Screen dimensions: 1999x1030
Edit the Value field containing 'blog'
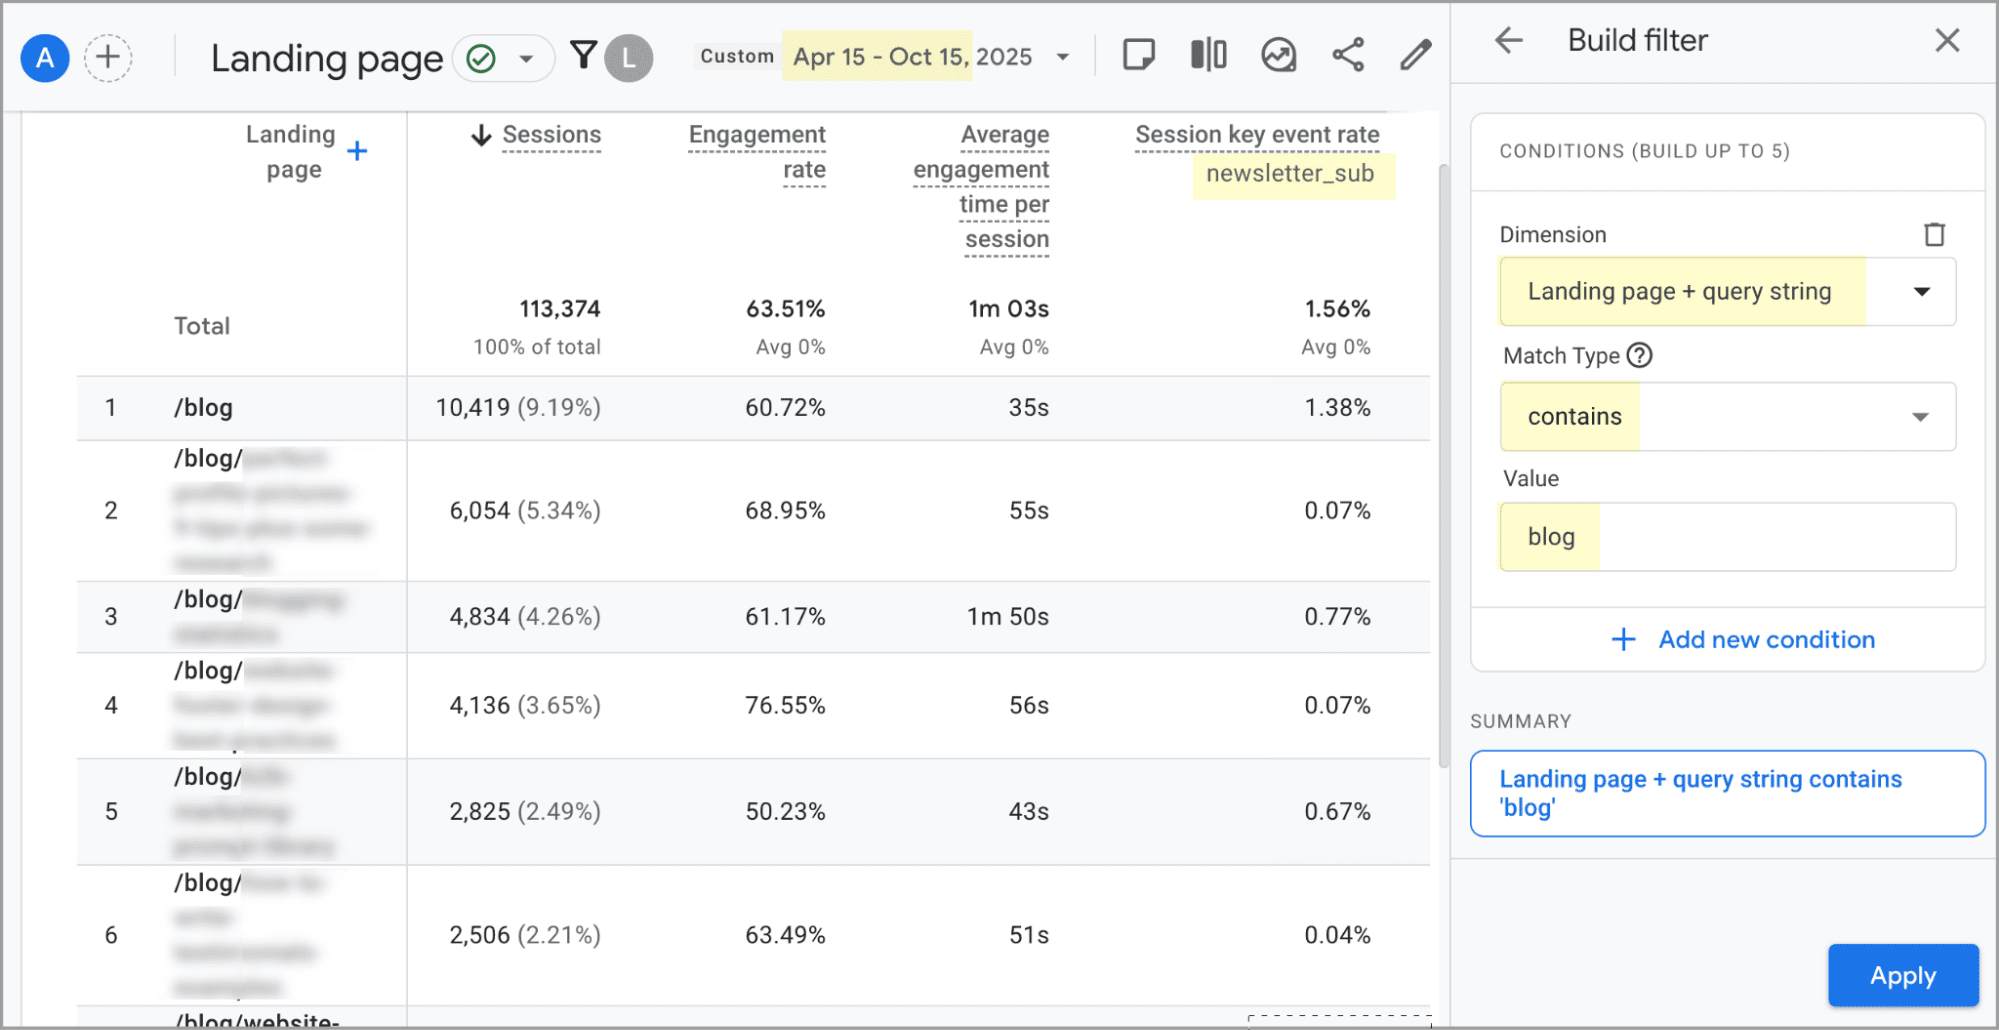pyautogui.click(x=1727, y=537)
